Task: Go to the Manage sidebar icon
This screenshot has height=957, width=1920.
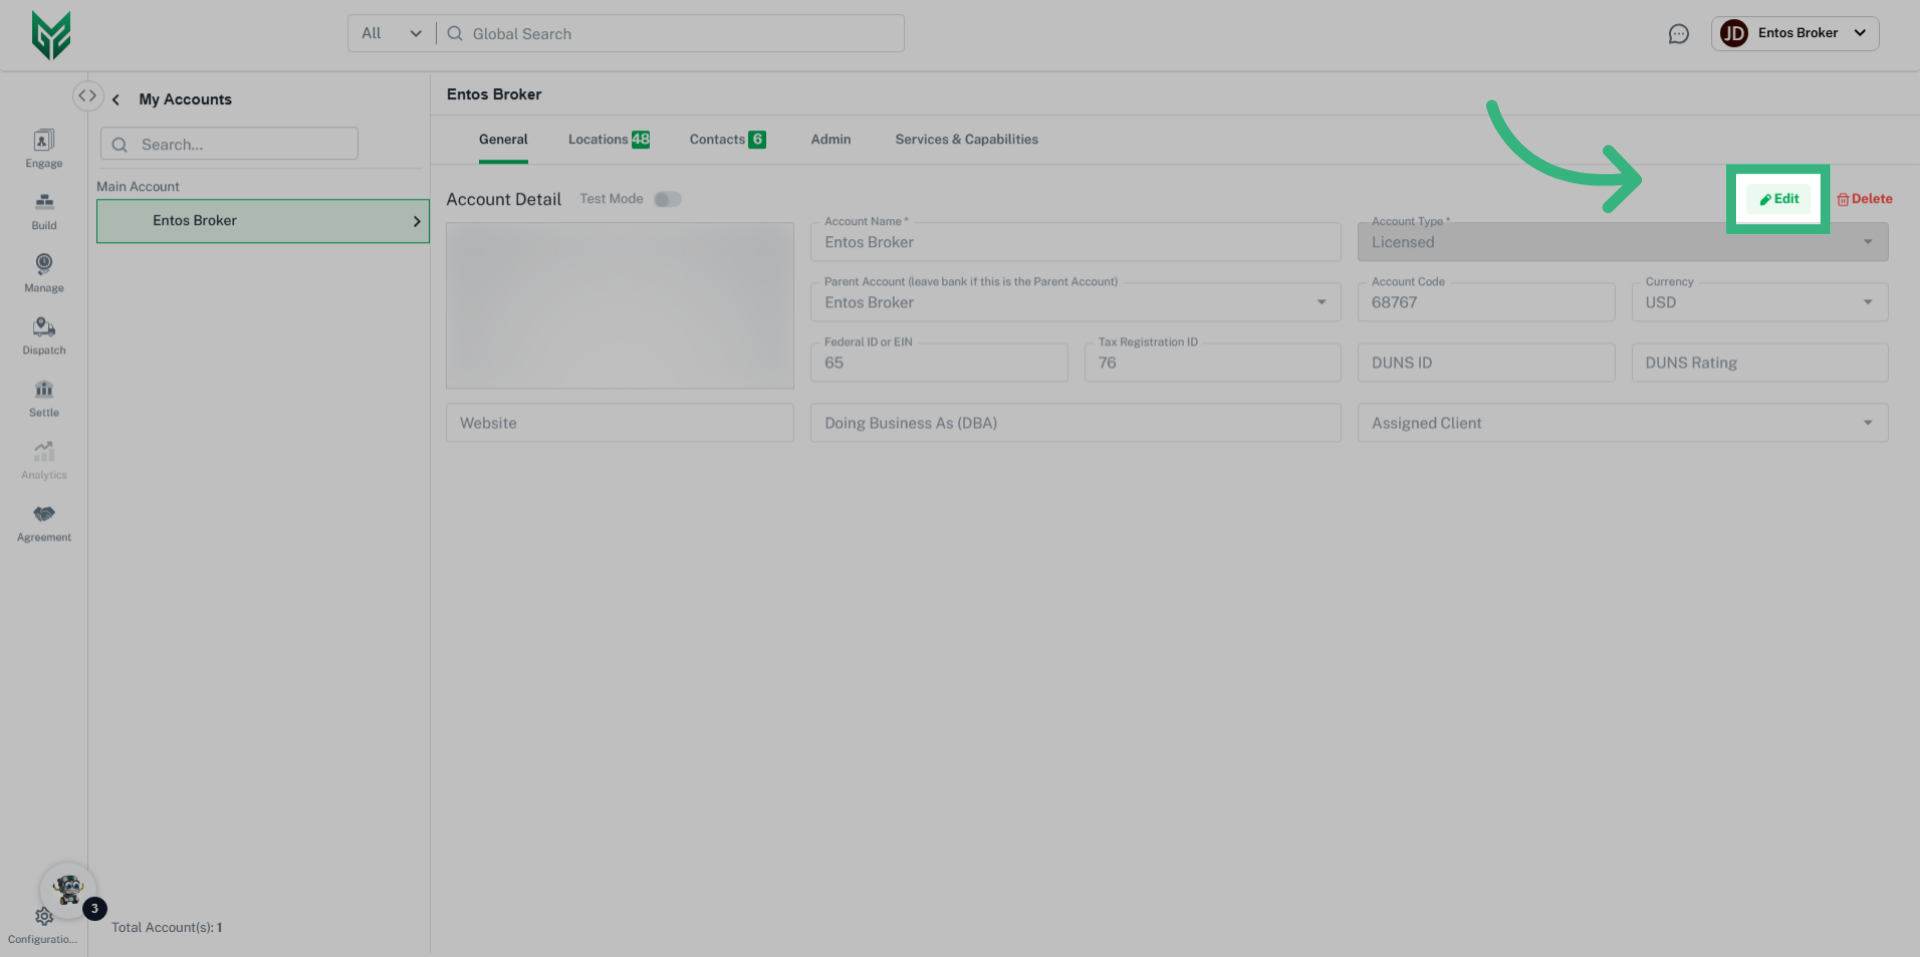Action: click(x=44, y=265)
